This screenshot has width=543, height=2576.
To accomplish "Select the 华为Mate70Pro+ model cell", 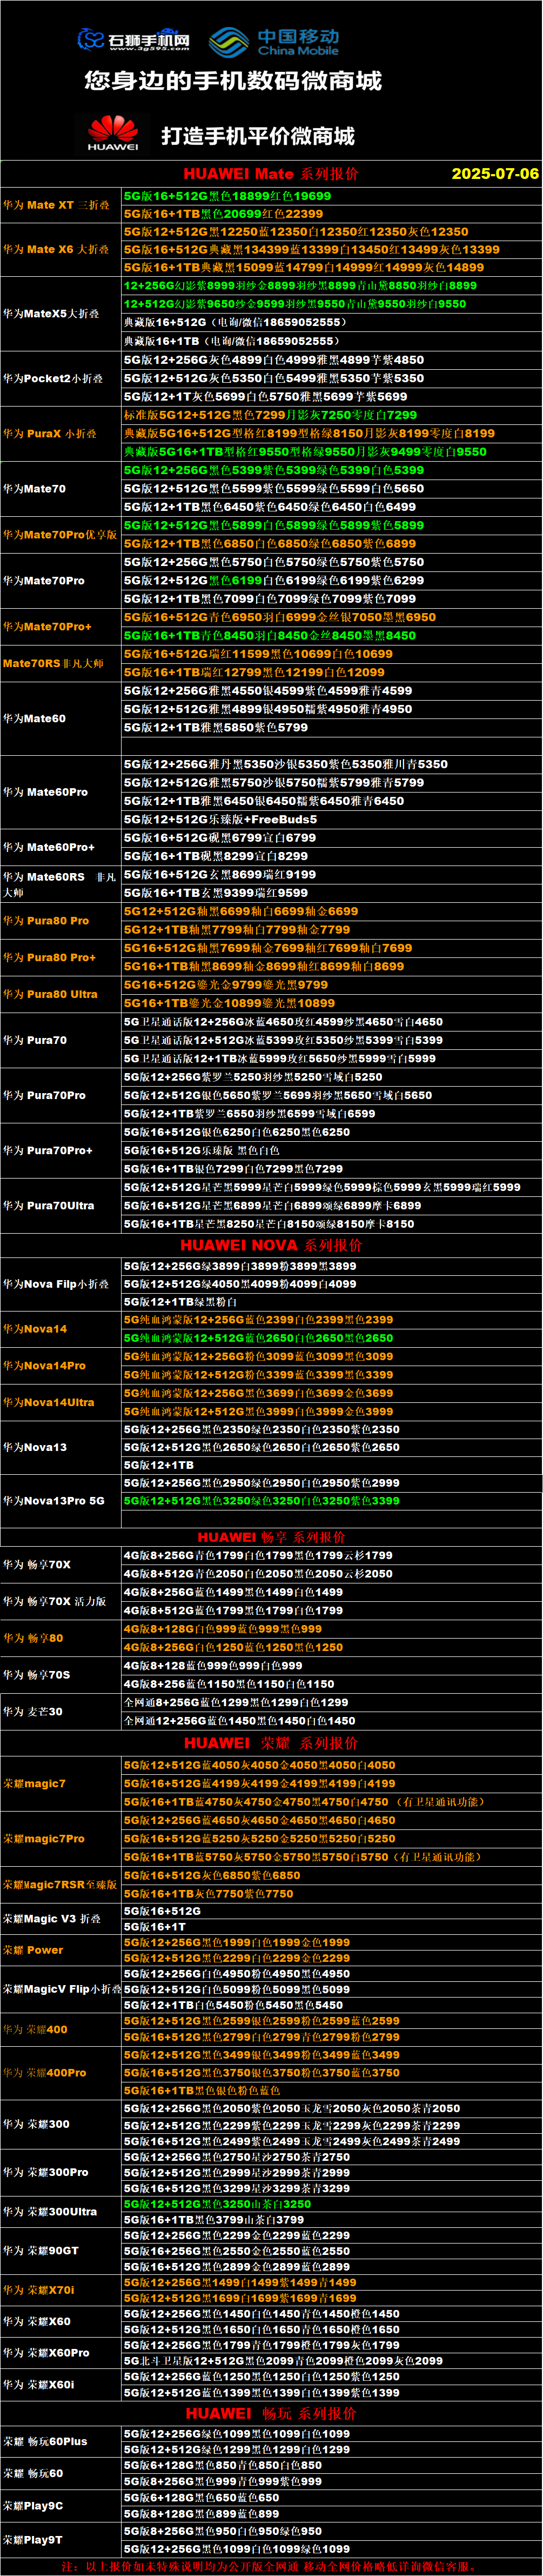I will click(x=61, y=627).
